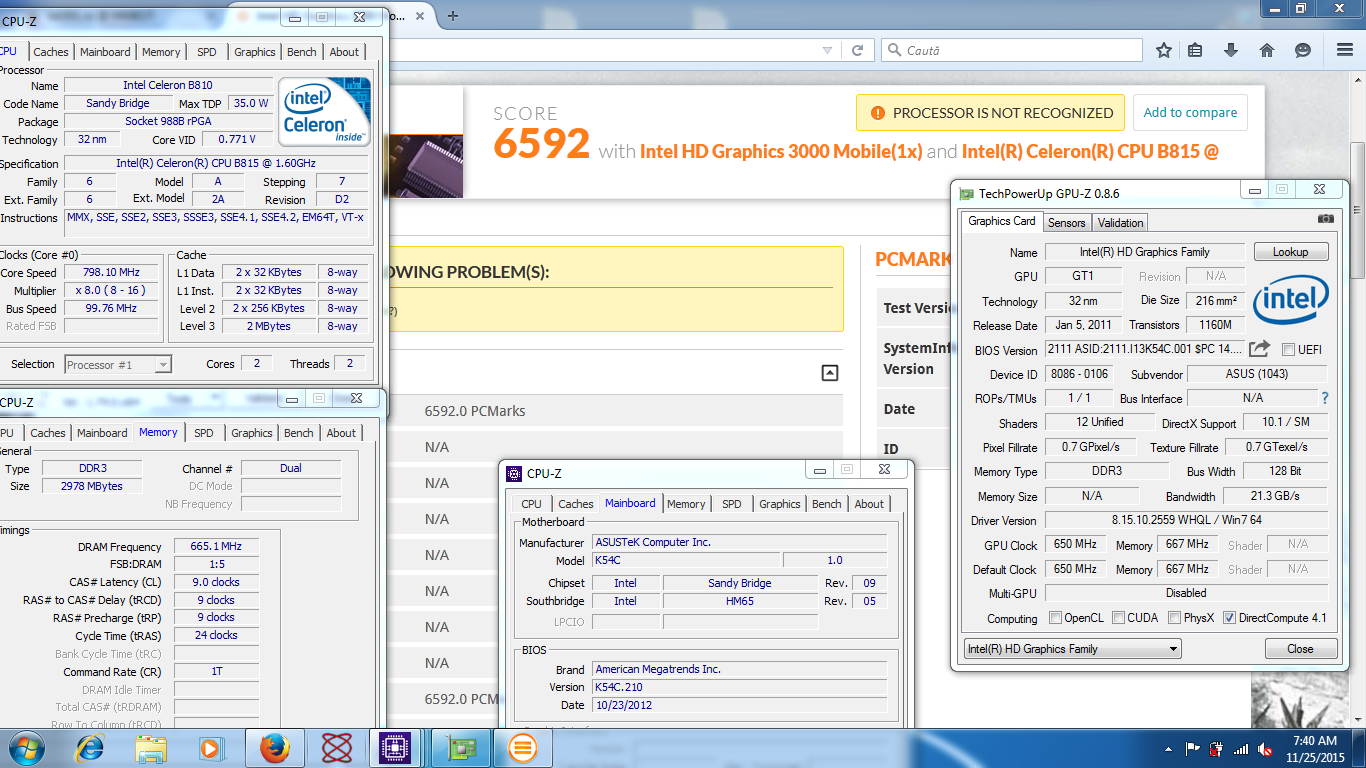Click DRAM Frequency value 665.1 MHz
This screenshot has width=1366, height=768.
click(216, 547)
